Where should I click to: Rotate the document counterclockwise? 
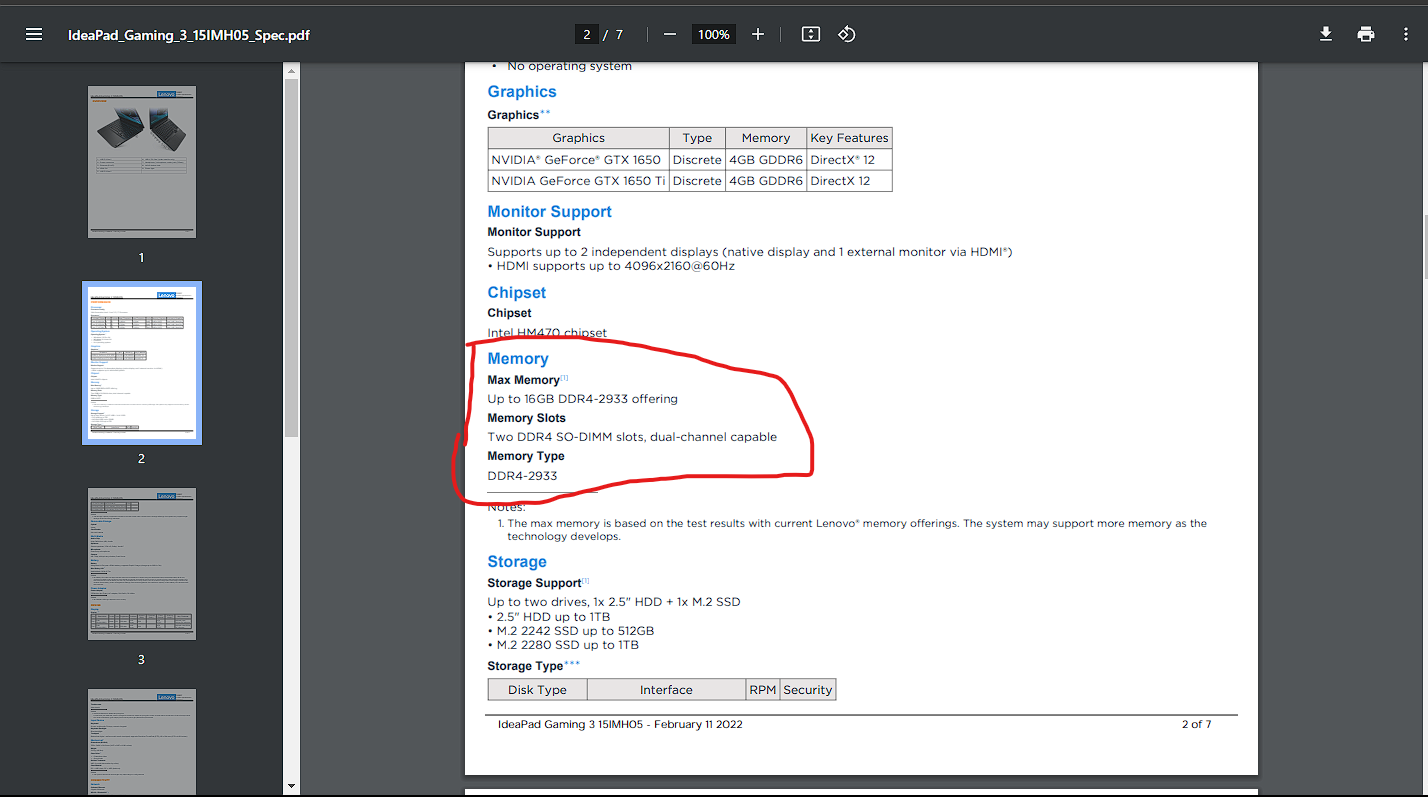point(847,34)
